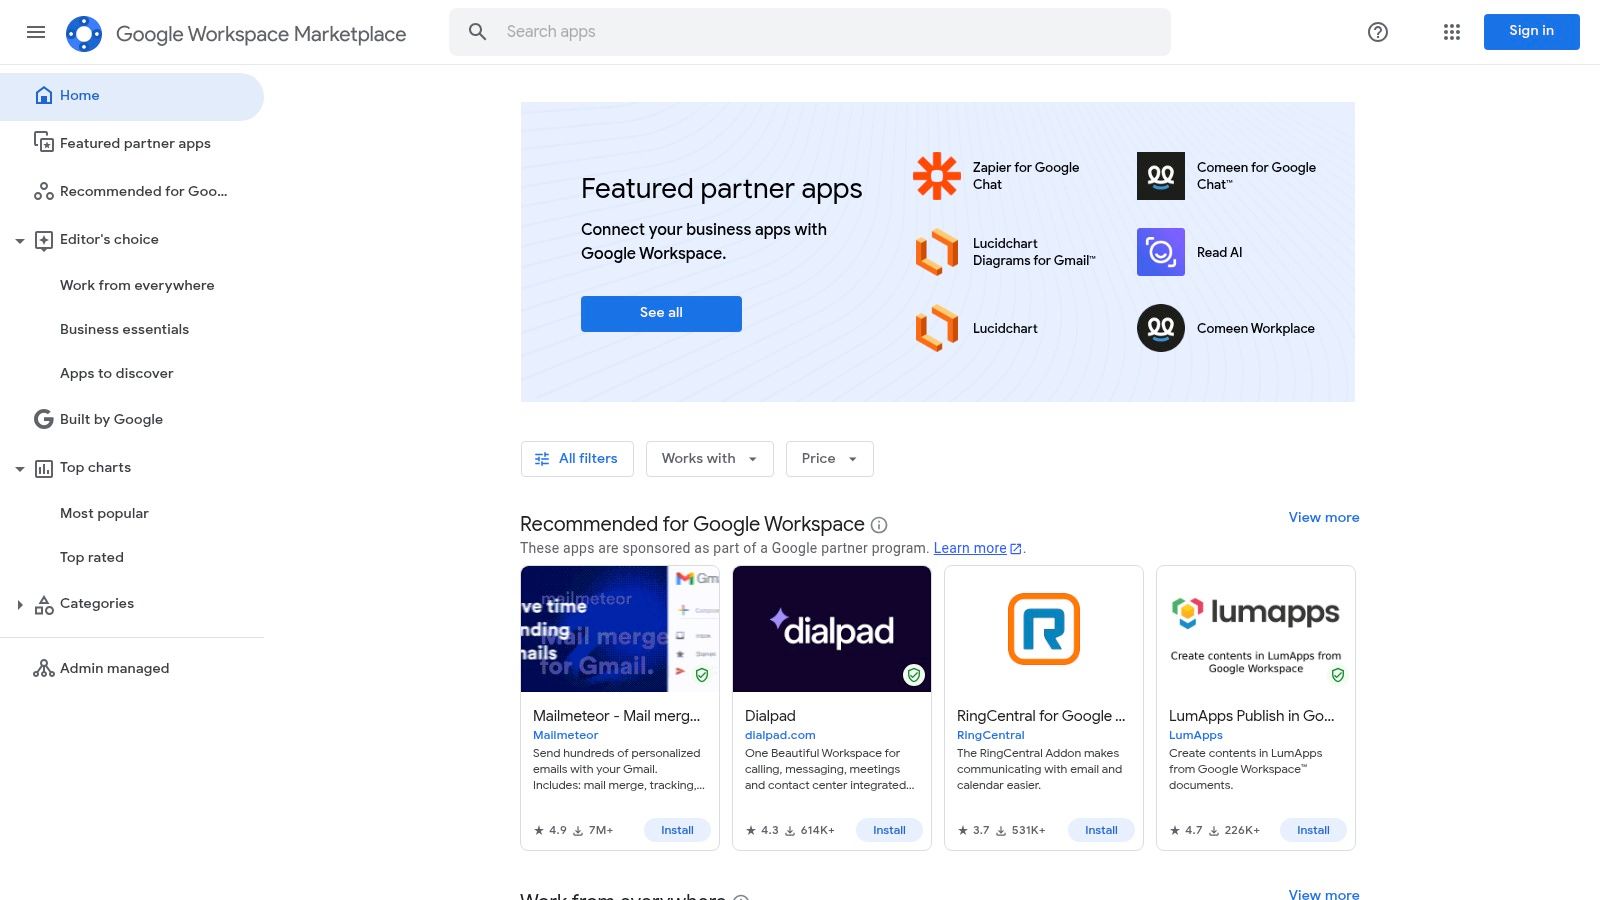Click the Sign in button
The width and height of the screenshot is (1600, 900).
click(1531, 31)
